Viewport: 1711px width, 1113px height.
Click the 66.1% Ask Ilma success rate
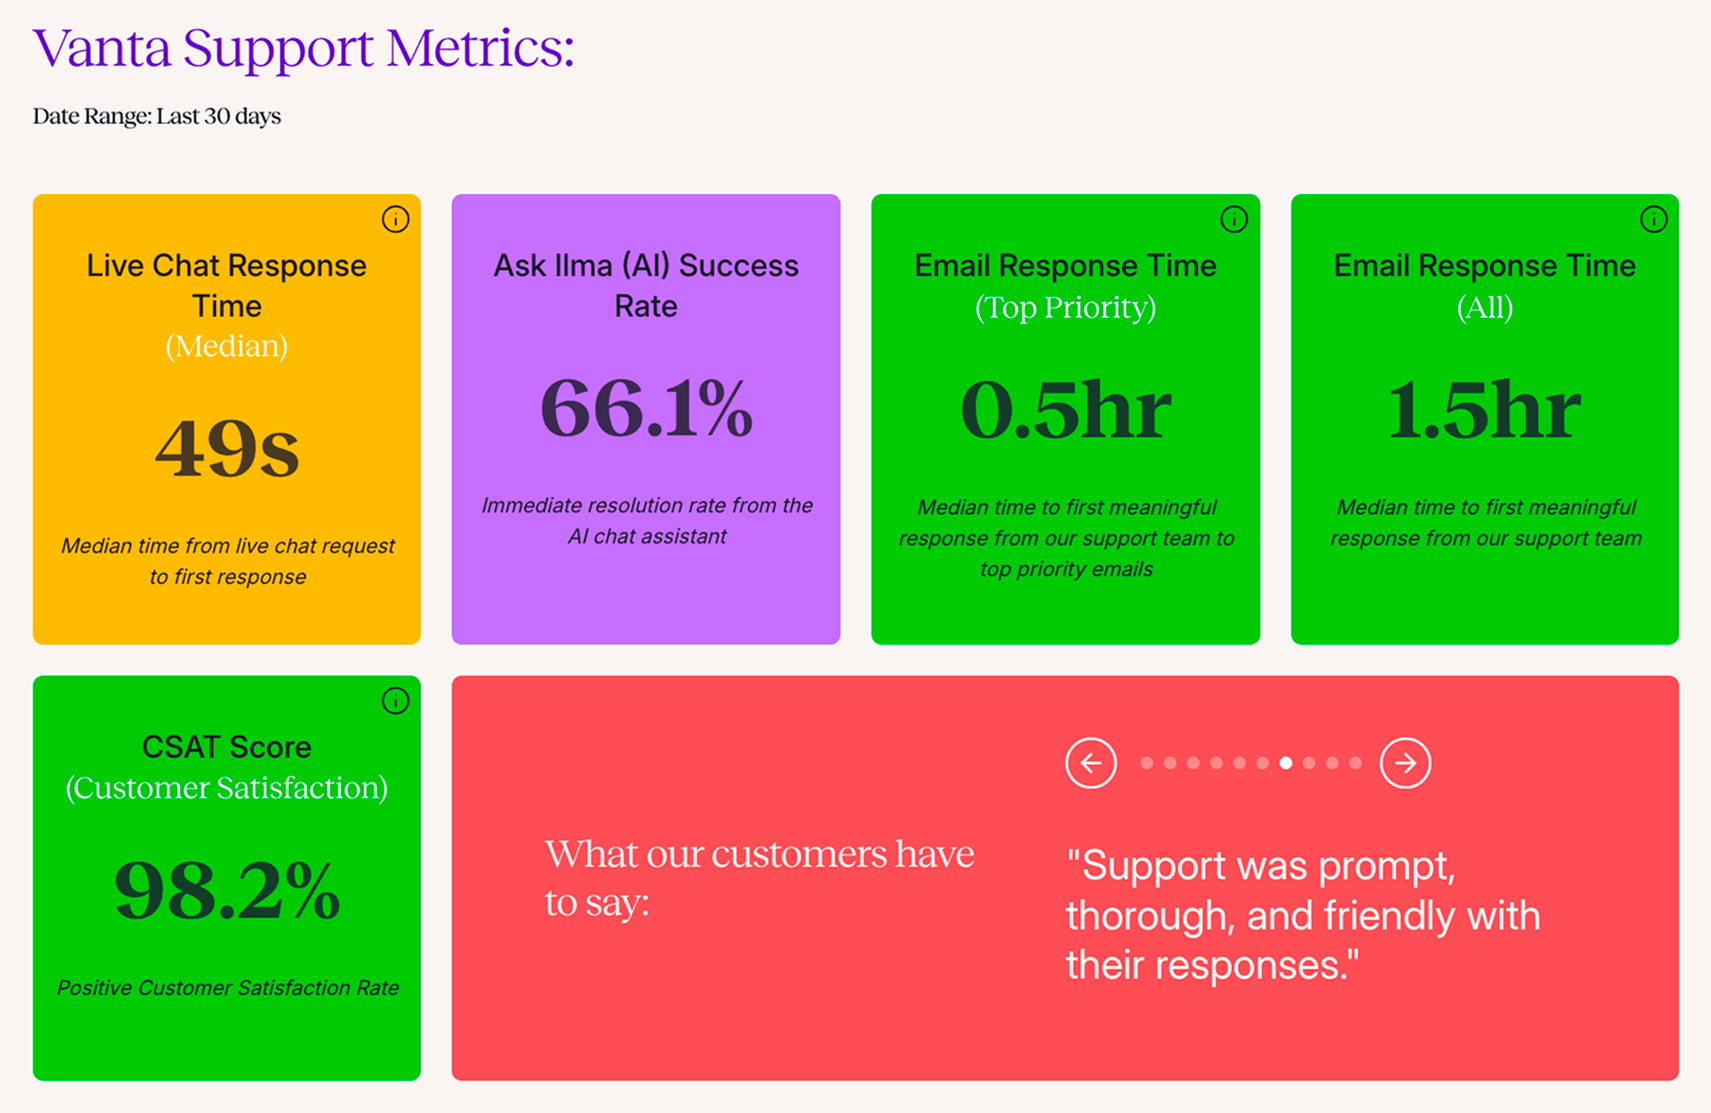click(x=646, y=408)
